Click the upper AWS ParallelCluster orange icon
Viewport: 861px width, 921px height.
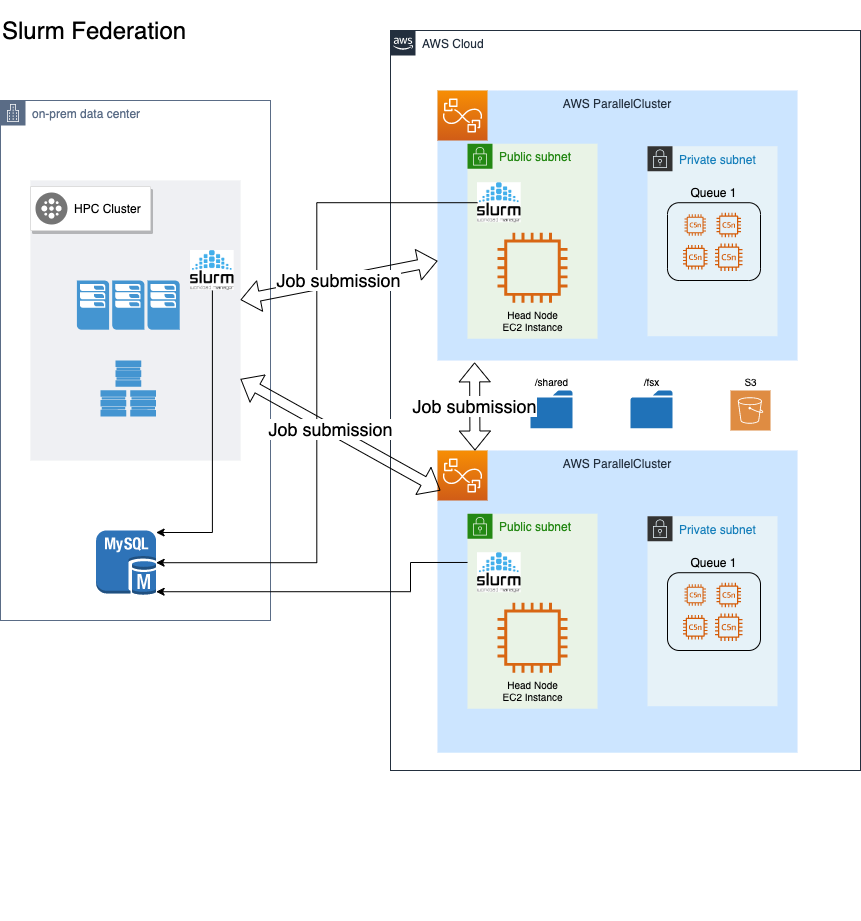click(x=462, y=115)
